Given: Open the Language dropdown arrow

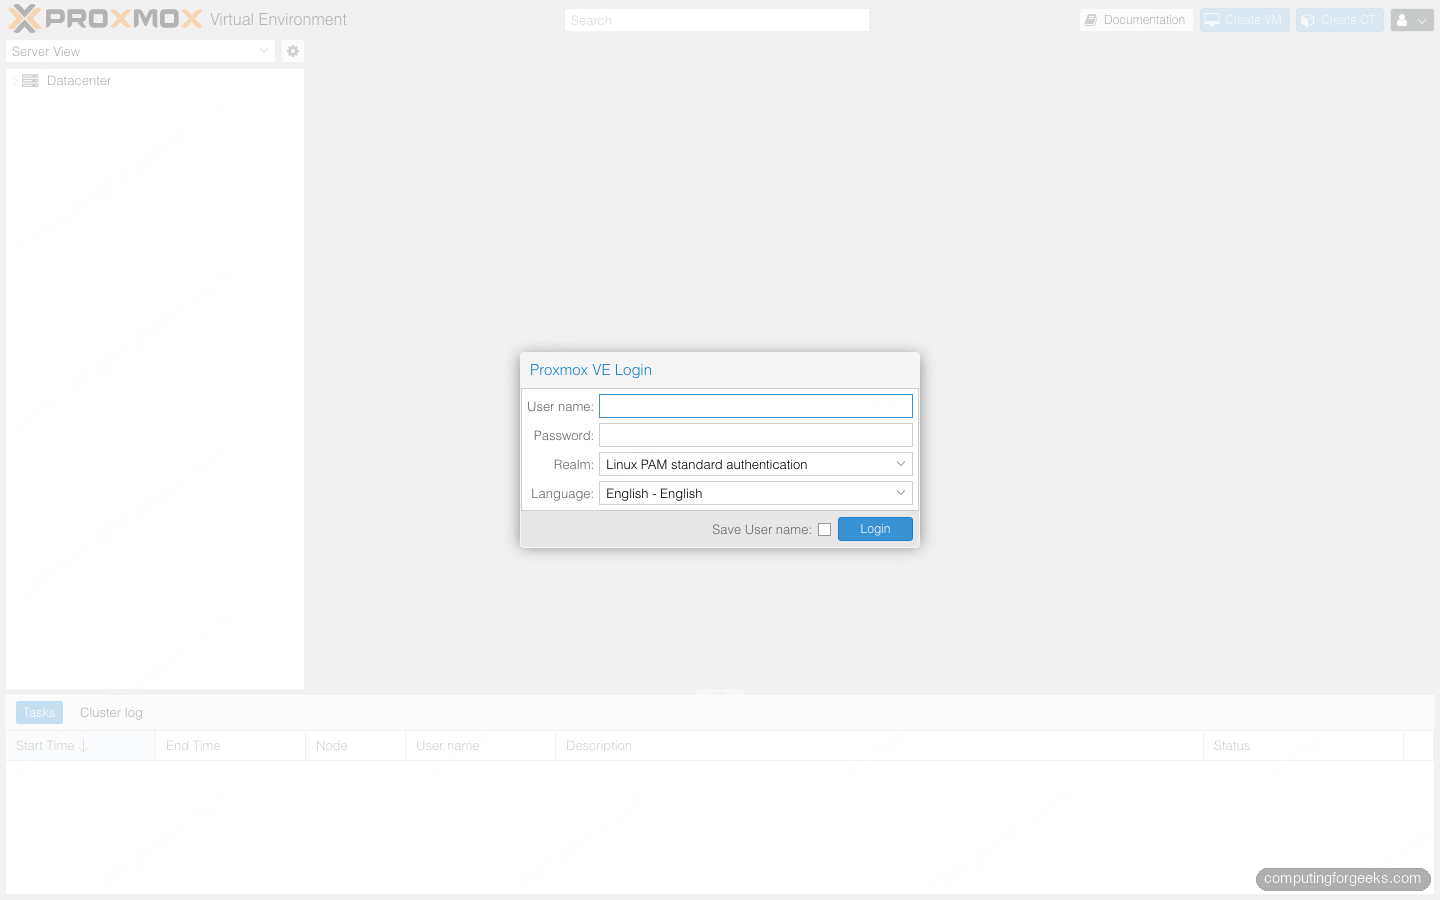Looking at the screenshot, I should 901,493.
